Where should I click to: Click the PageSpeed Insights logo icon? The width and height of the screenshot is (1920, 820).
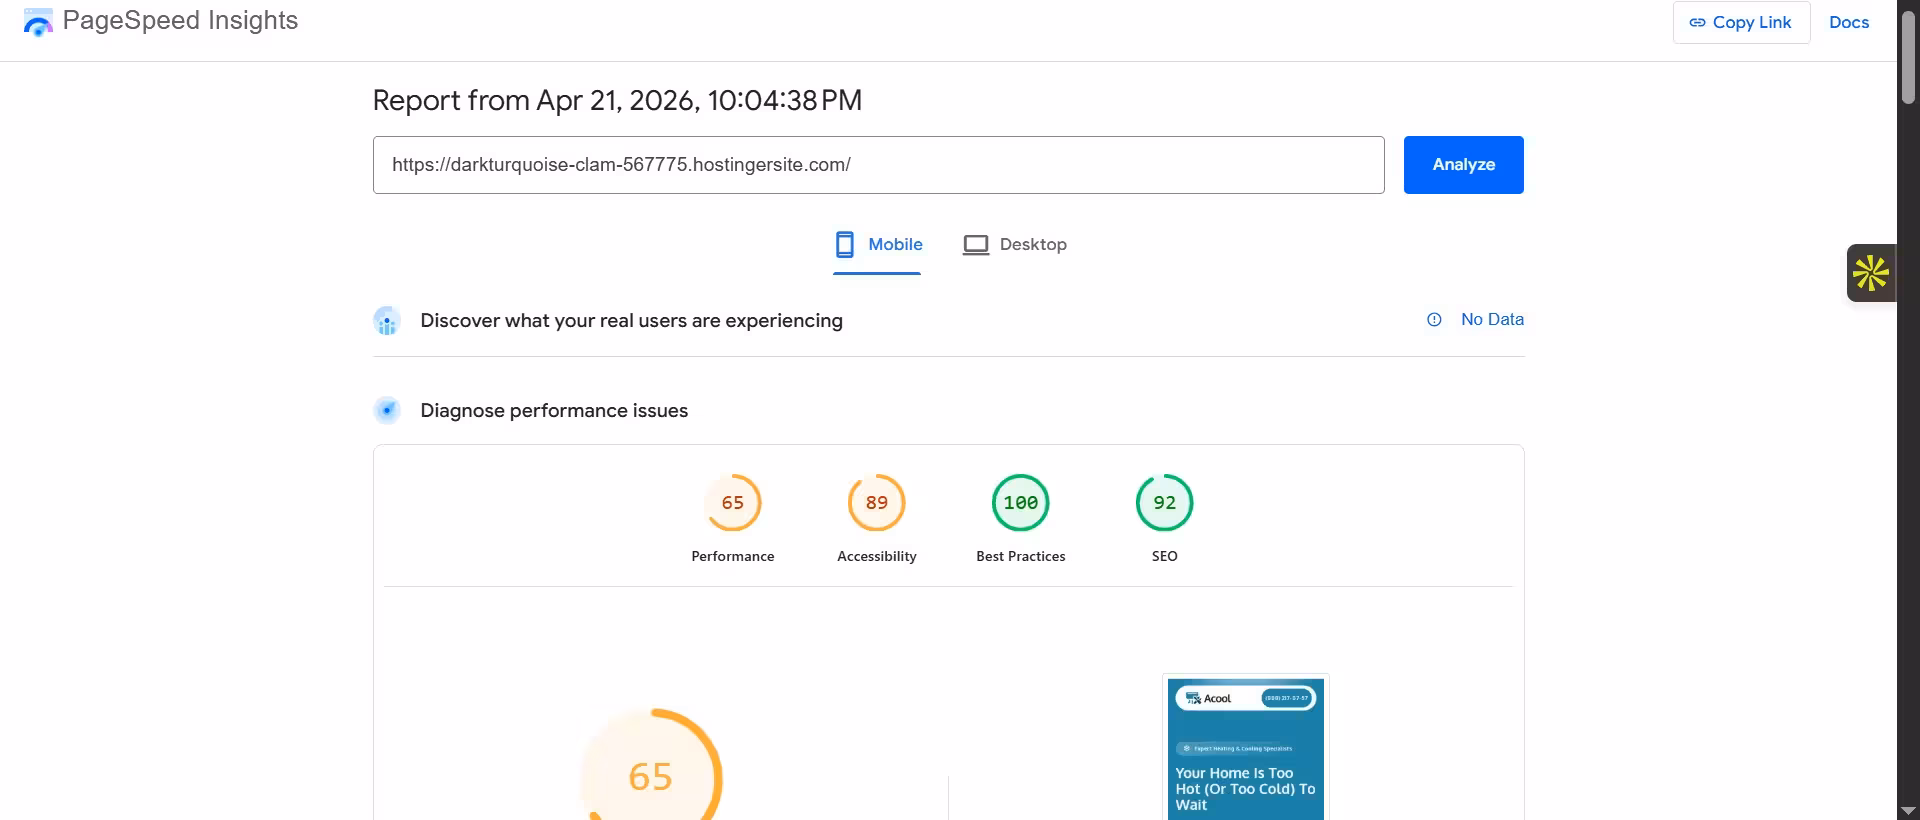click(38, 22)
